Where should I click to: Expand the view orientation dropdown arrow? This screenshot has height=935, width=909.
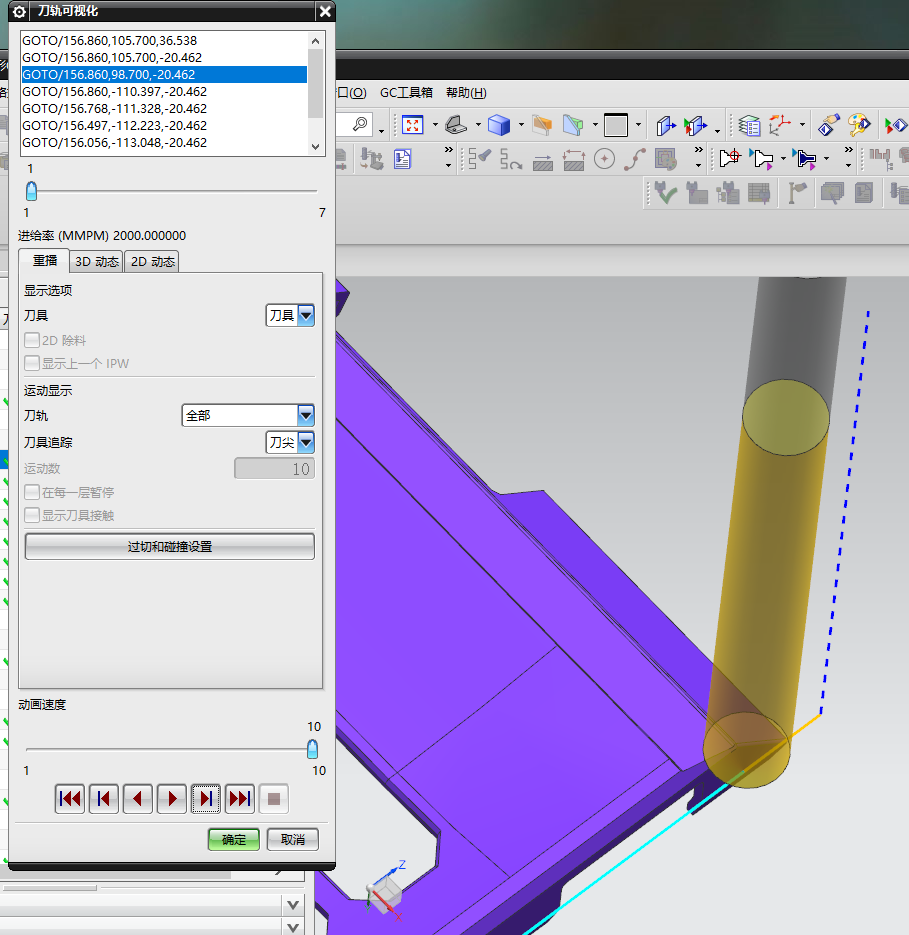478,125
